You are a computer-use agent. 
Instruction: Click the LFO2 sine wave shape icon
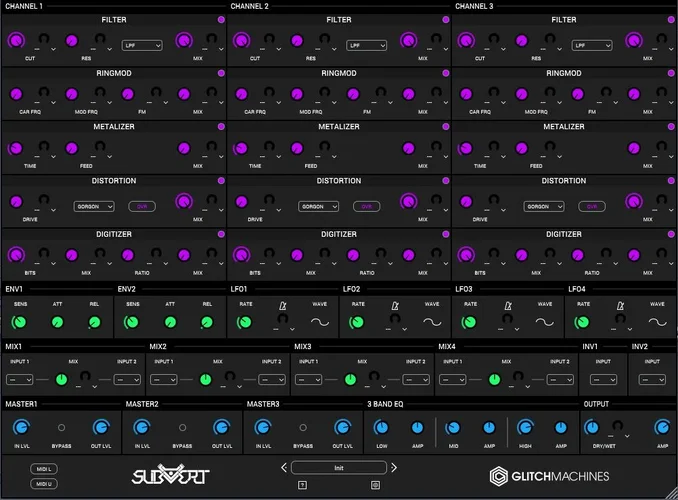(x=432, y=323)
